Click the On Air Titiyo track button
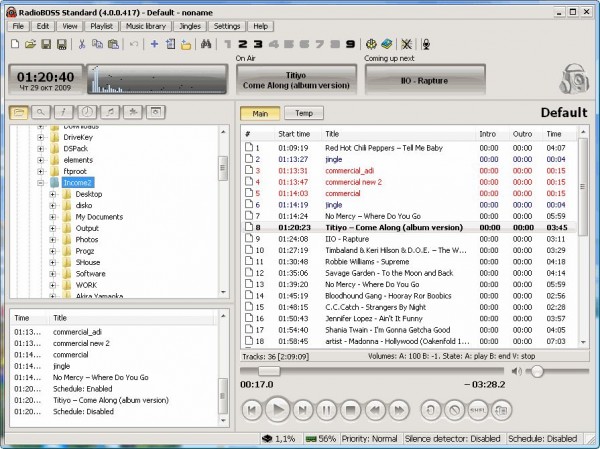The height and width of the screenshot is (449, 600). pyautogui.click(x=297, y=80)
